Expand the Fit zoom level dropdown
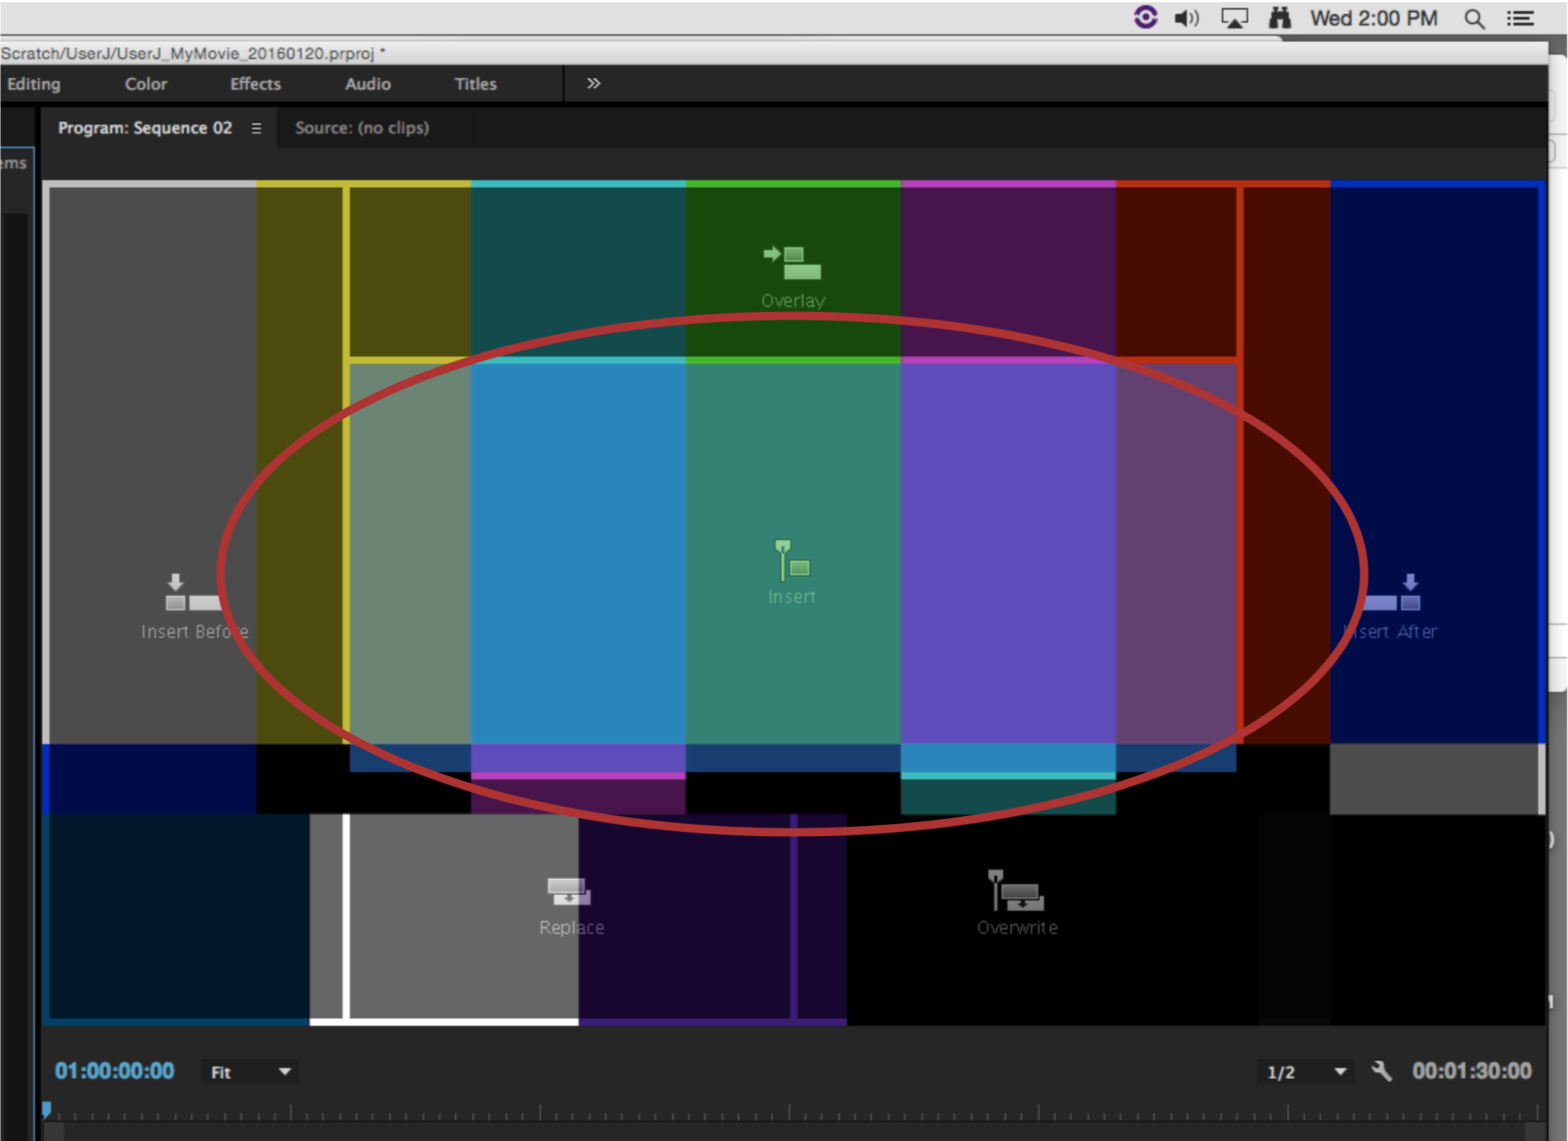Screen dimensions: 1568x1141 250,1072
